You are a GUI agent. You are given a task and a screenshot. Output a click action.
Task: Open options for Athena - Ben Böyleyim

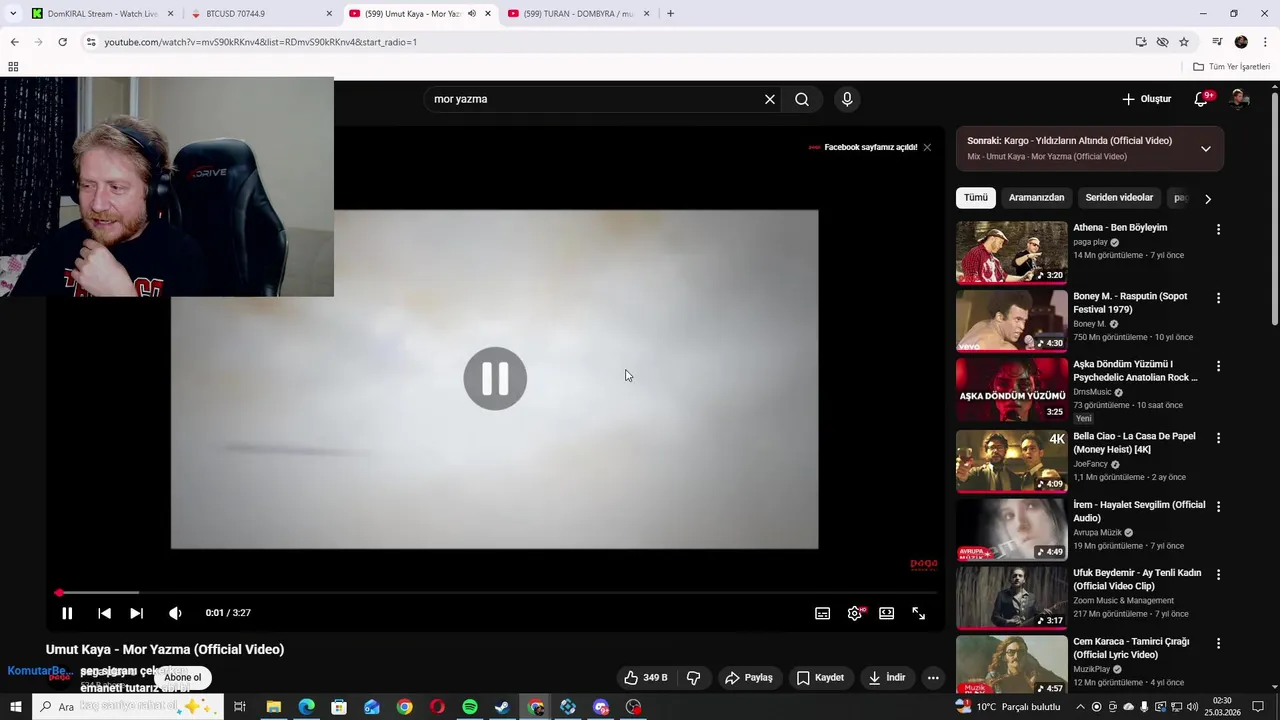point(1218,229)
